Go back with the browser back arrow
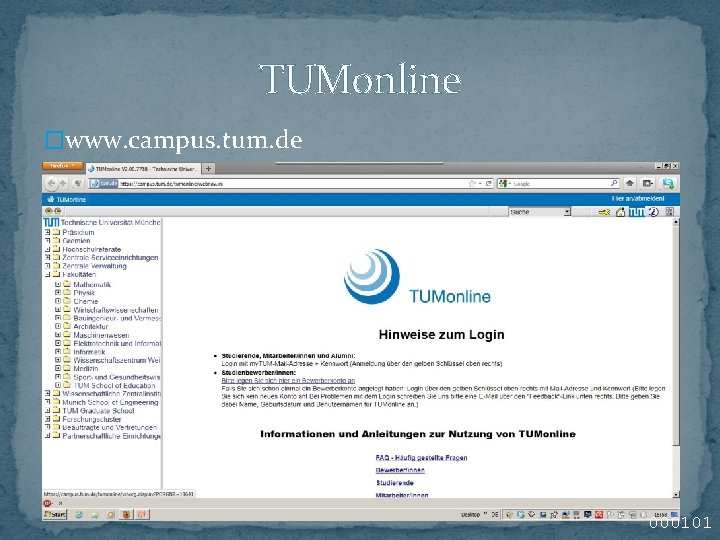The width and height of the screenshot is (720, 540). [51, 184]
